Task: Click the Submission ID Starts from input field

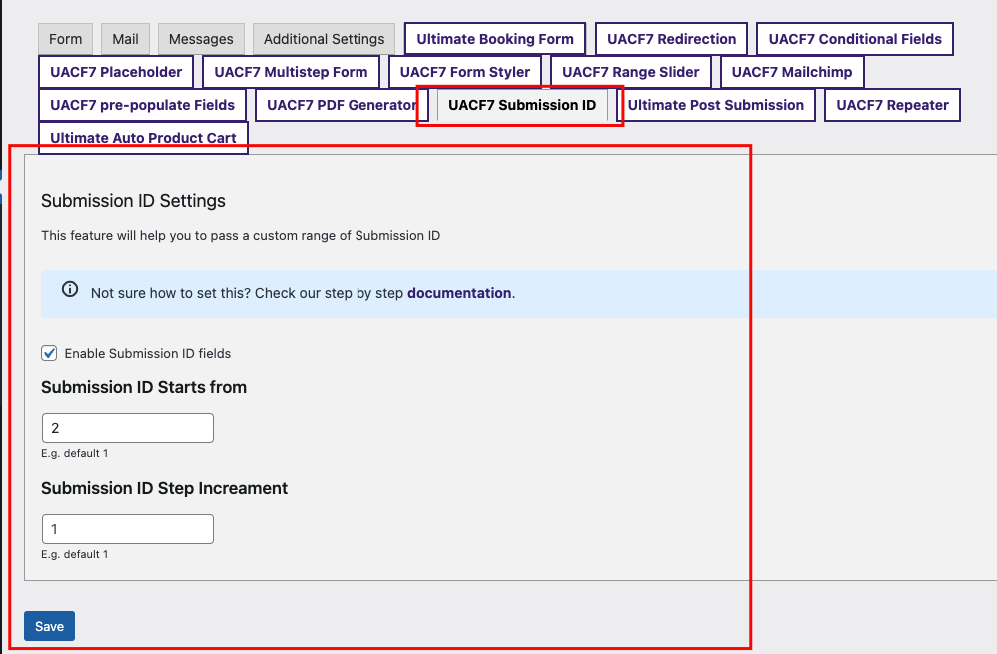Action: tap(127, 427)
